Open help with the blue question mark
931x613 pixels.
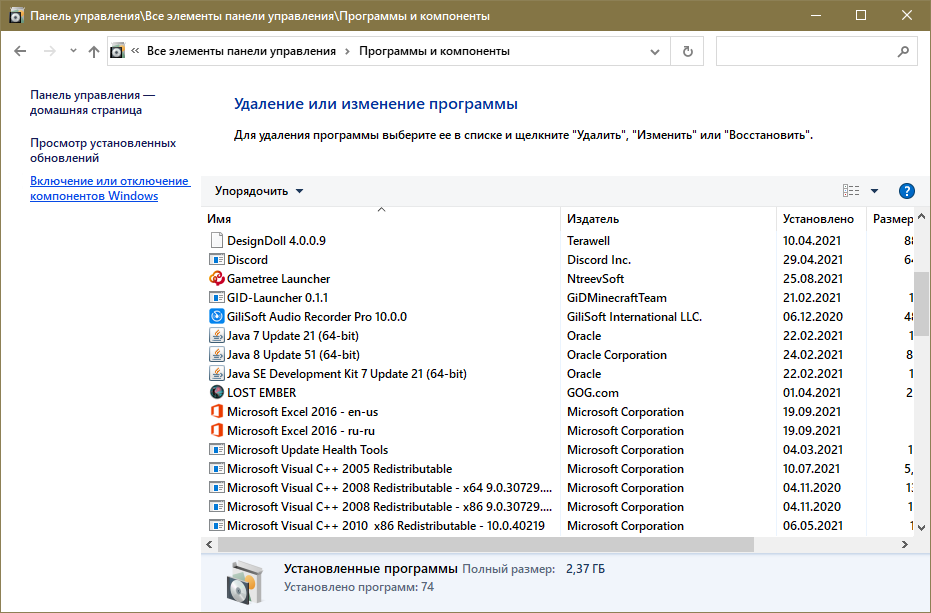point(907,191)
